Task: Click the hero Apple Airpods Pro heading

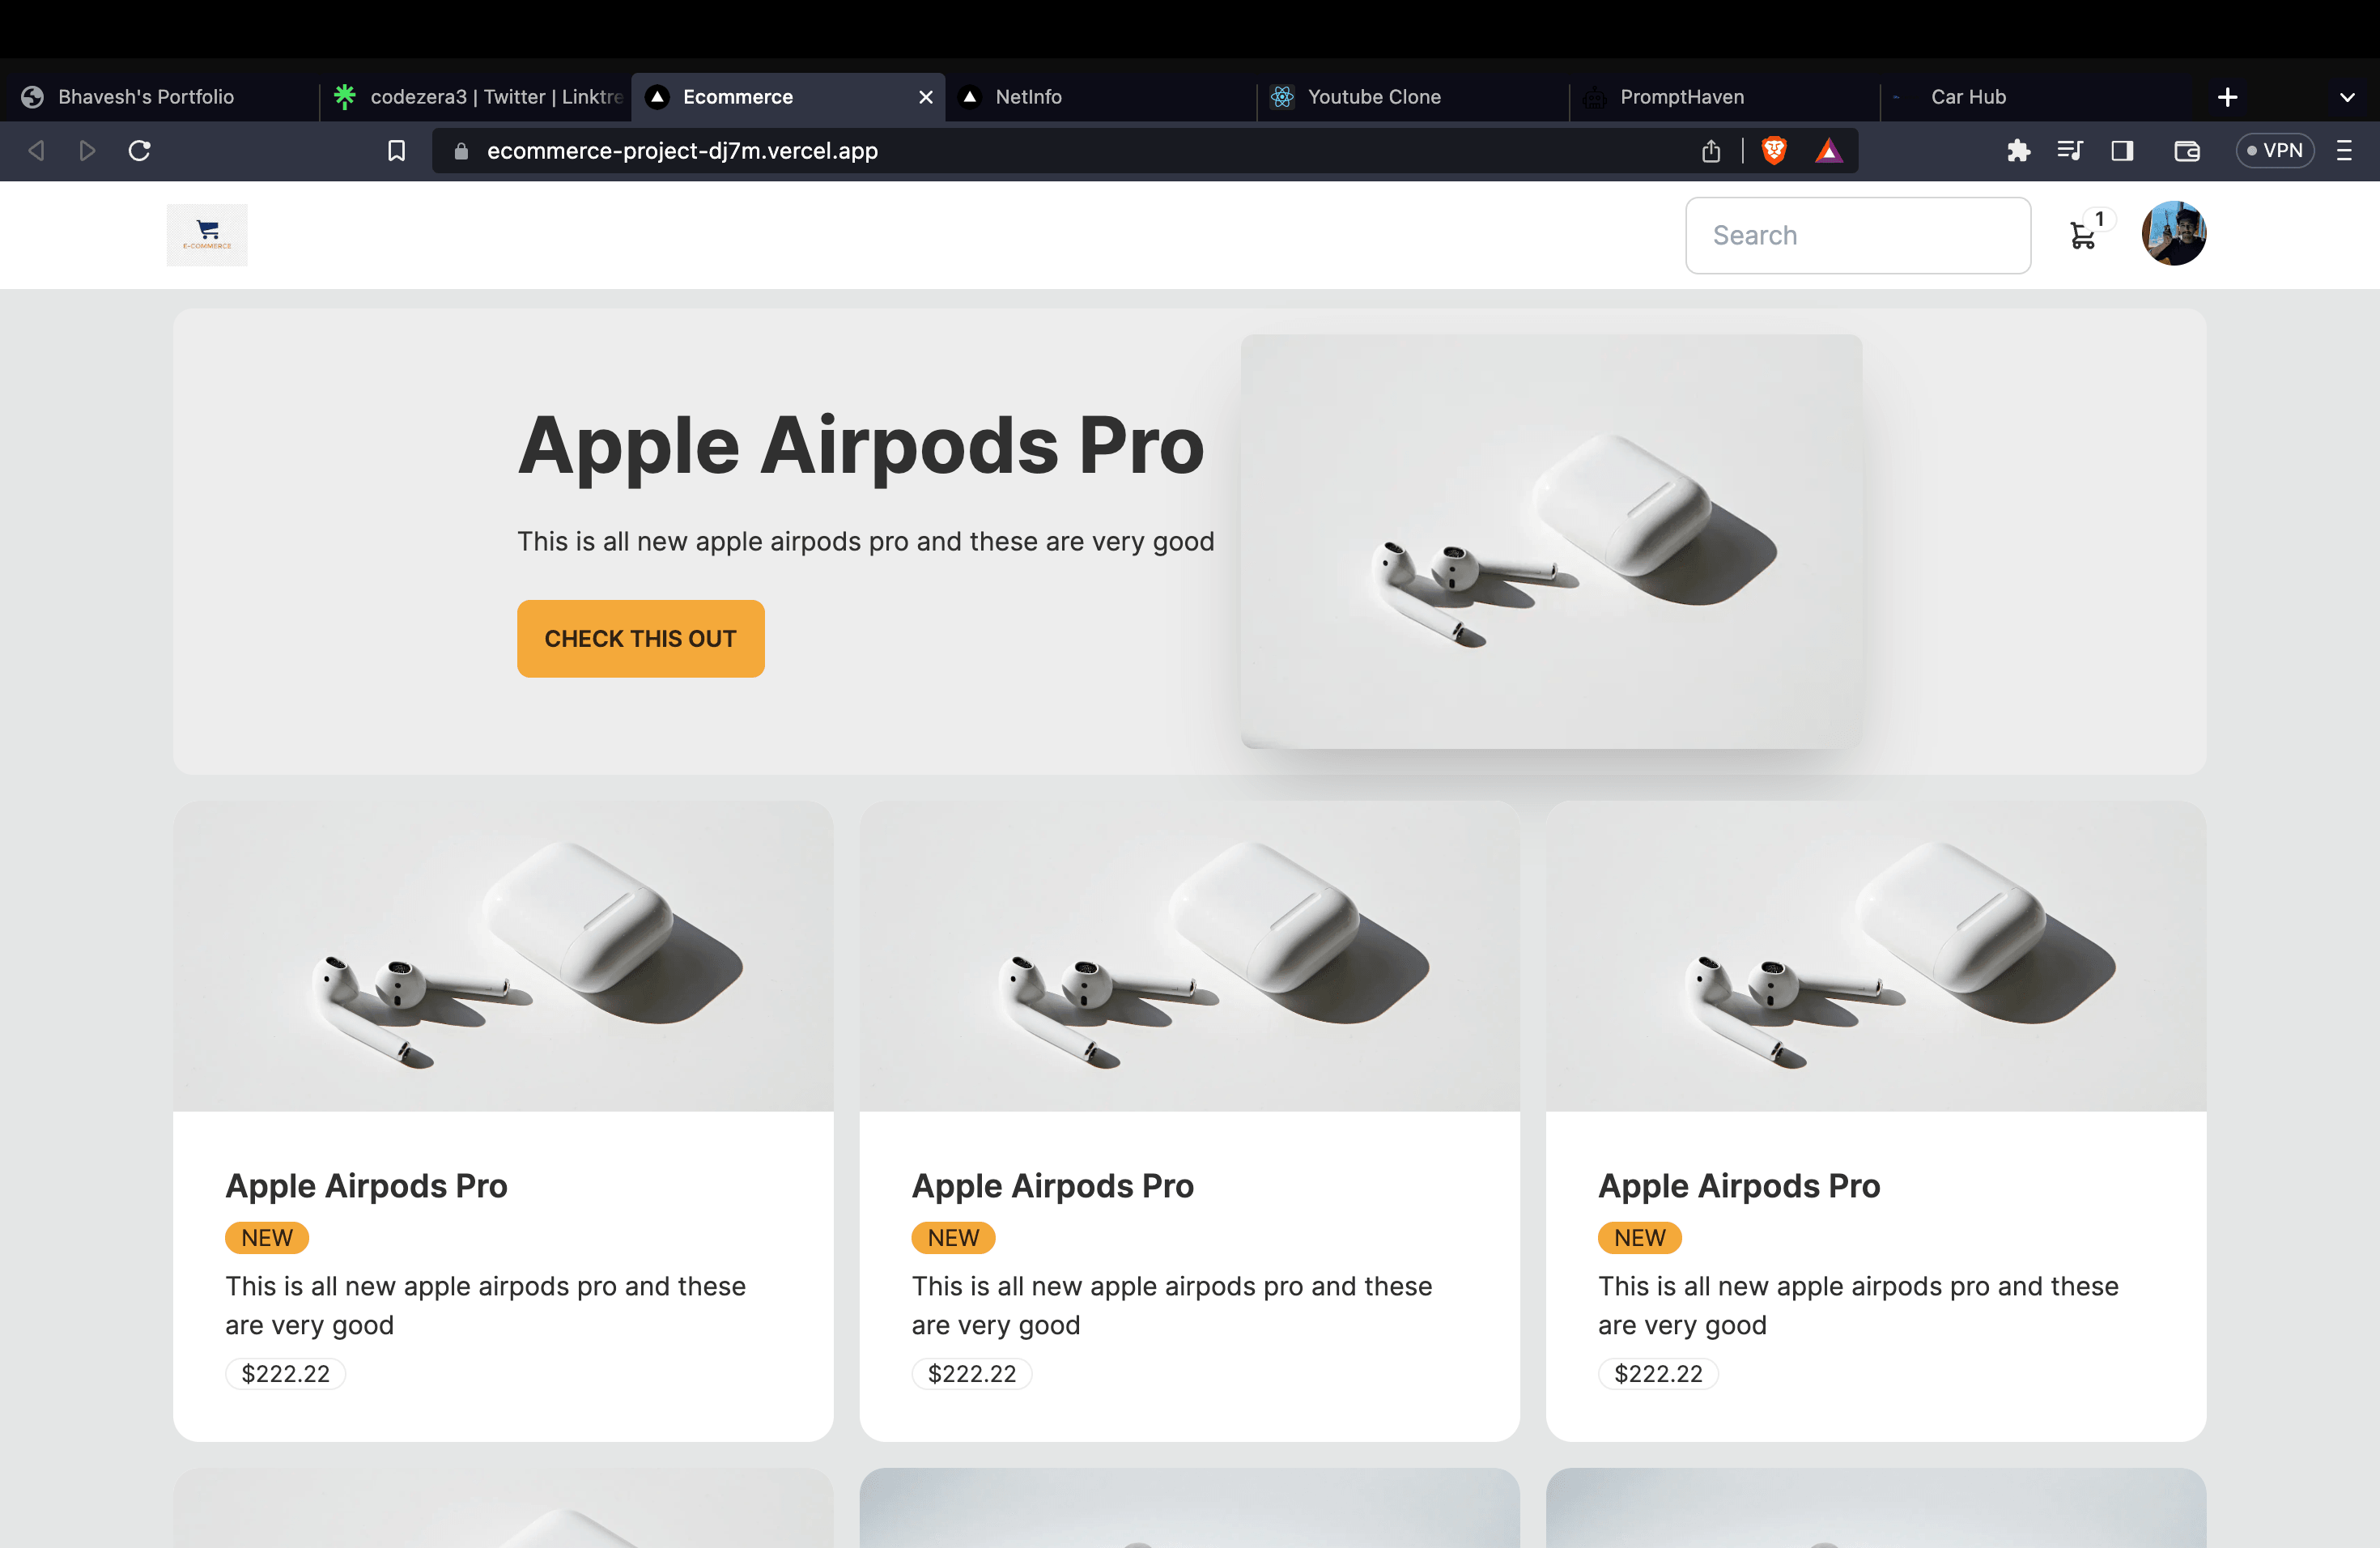Action: click(x=861, y=445)
